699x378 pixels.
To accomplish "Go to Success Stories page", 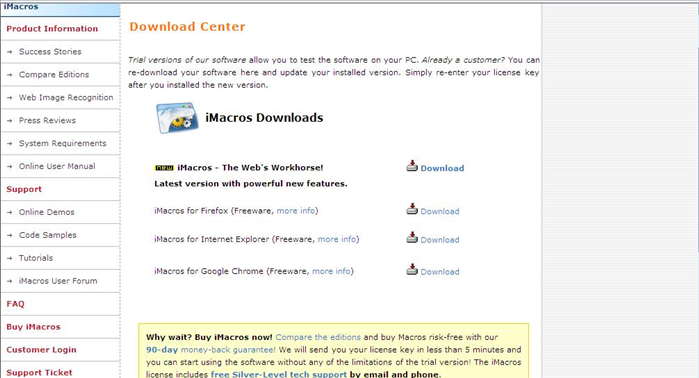I will 50,52.
